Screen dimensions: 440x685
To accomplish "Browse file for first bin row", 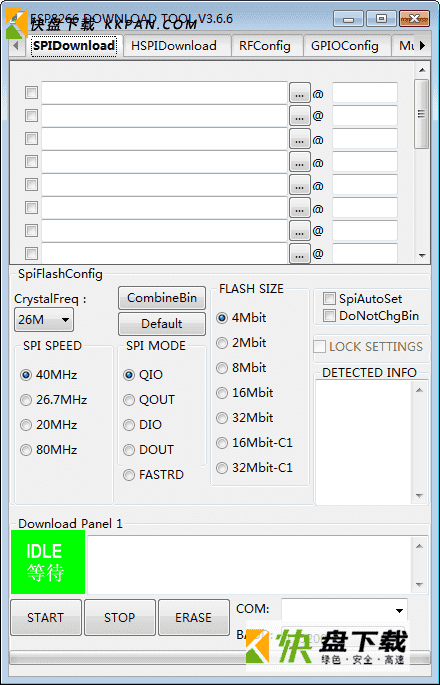I will tap(299, 93).
